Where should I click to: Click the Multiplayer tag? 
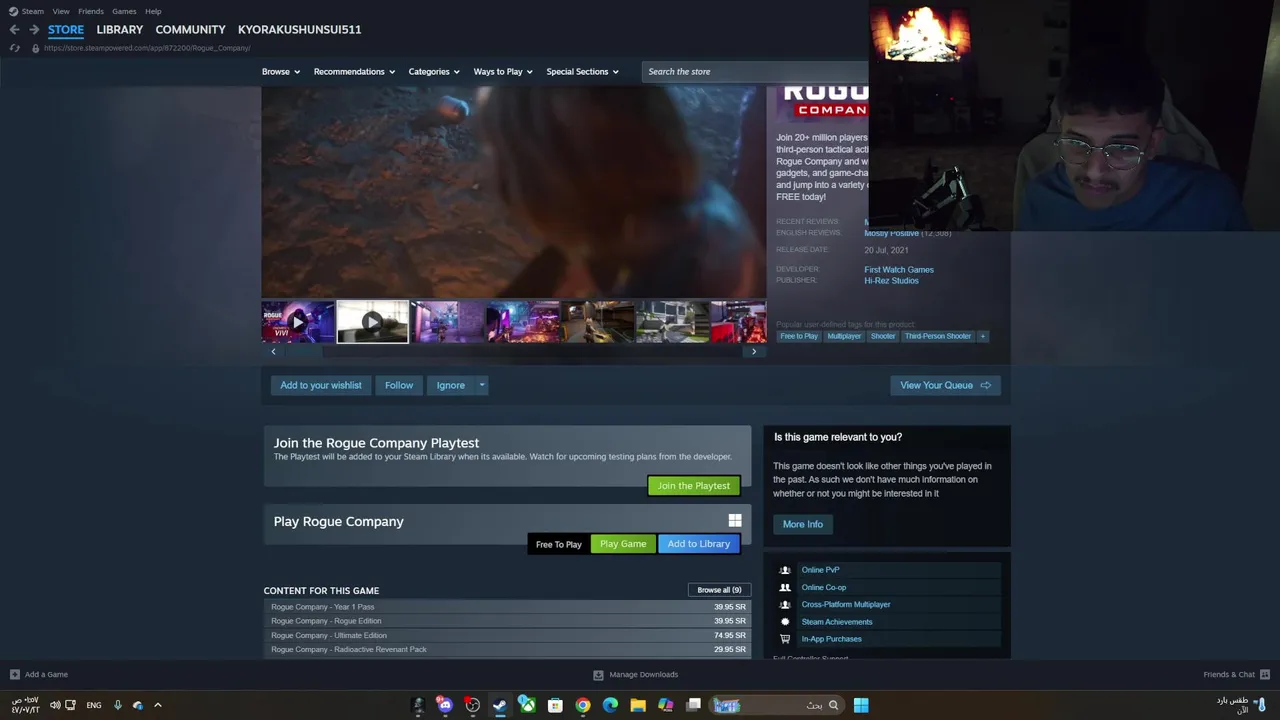844,336
